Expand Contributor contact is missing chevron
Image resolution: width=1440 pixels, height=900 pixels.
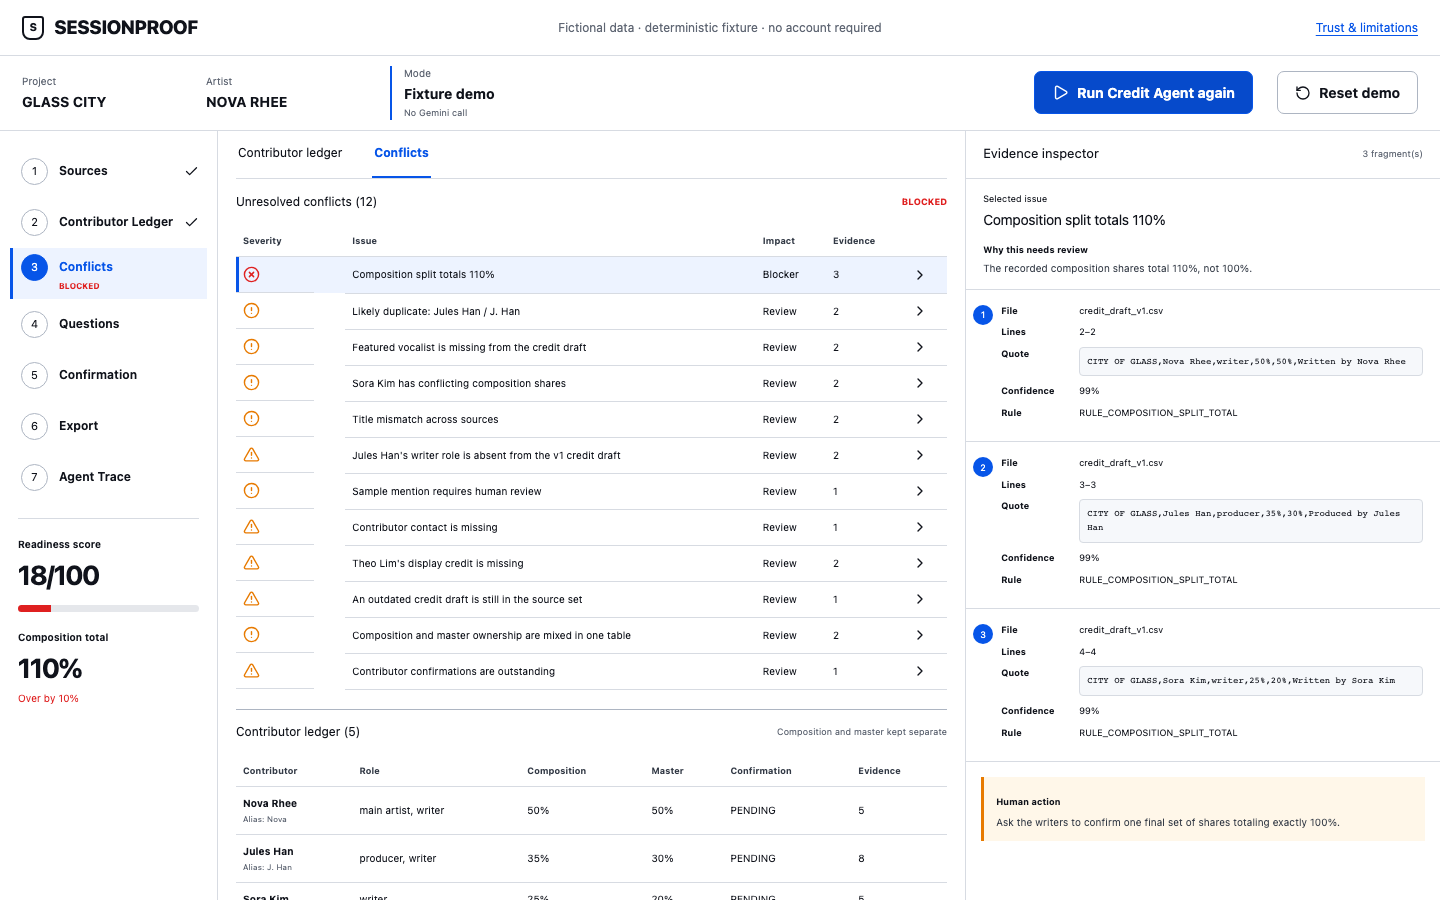click(920, 527)
